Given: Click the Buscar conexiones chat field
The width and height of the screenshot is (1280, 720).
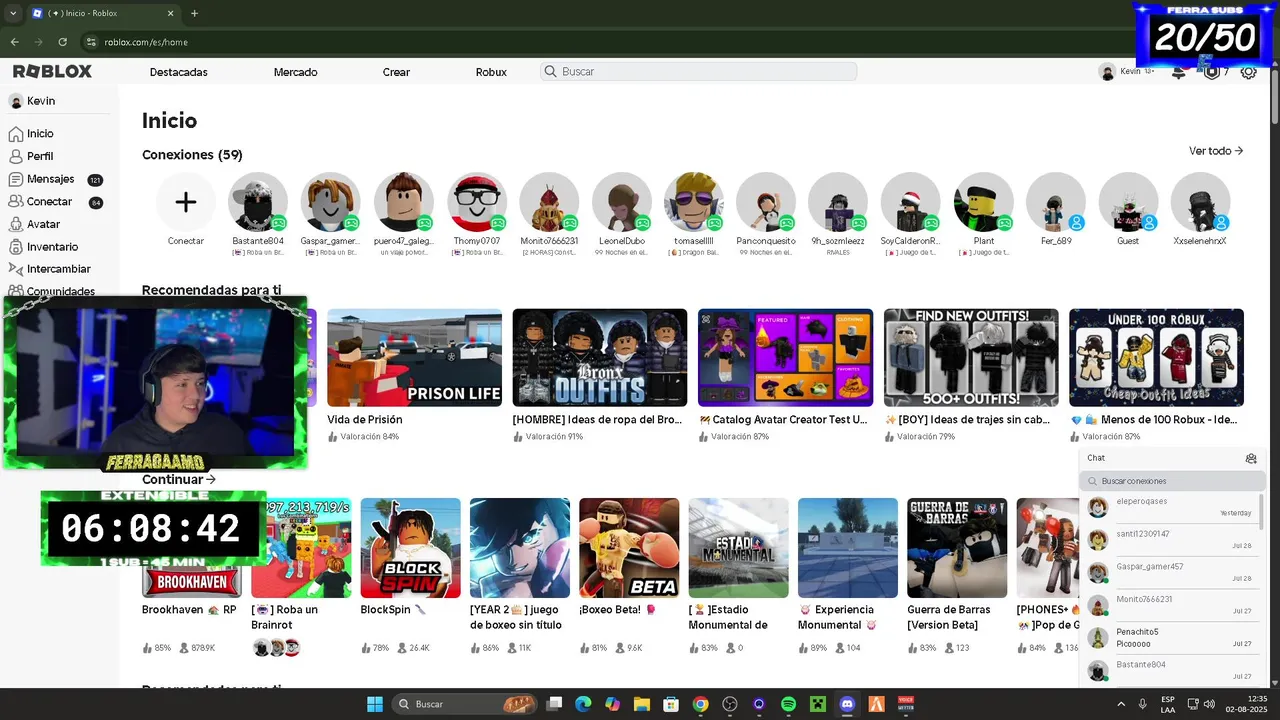Looking at the screenshot, I should [x=1172, y=481].
